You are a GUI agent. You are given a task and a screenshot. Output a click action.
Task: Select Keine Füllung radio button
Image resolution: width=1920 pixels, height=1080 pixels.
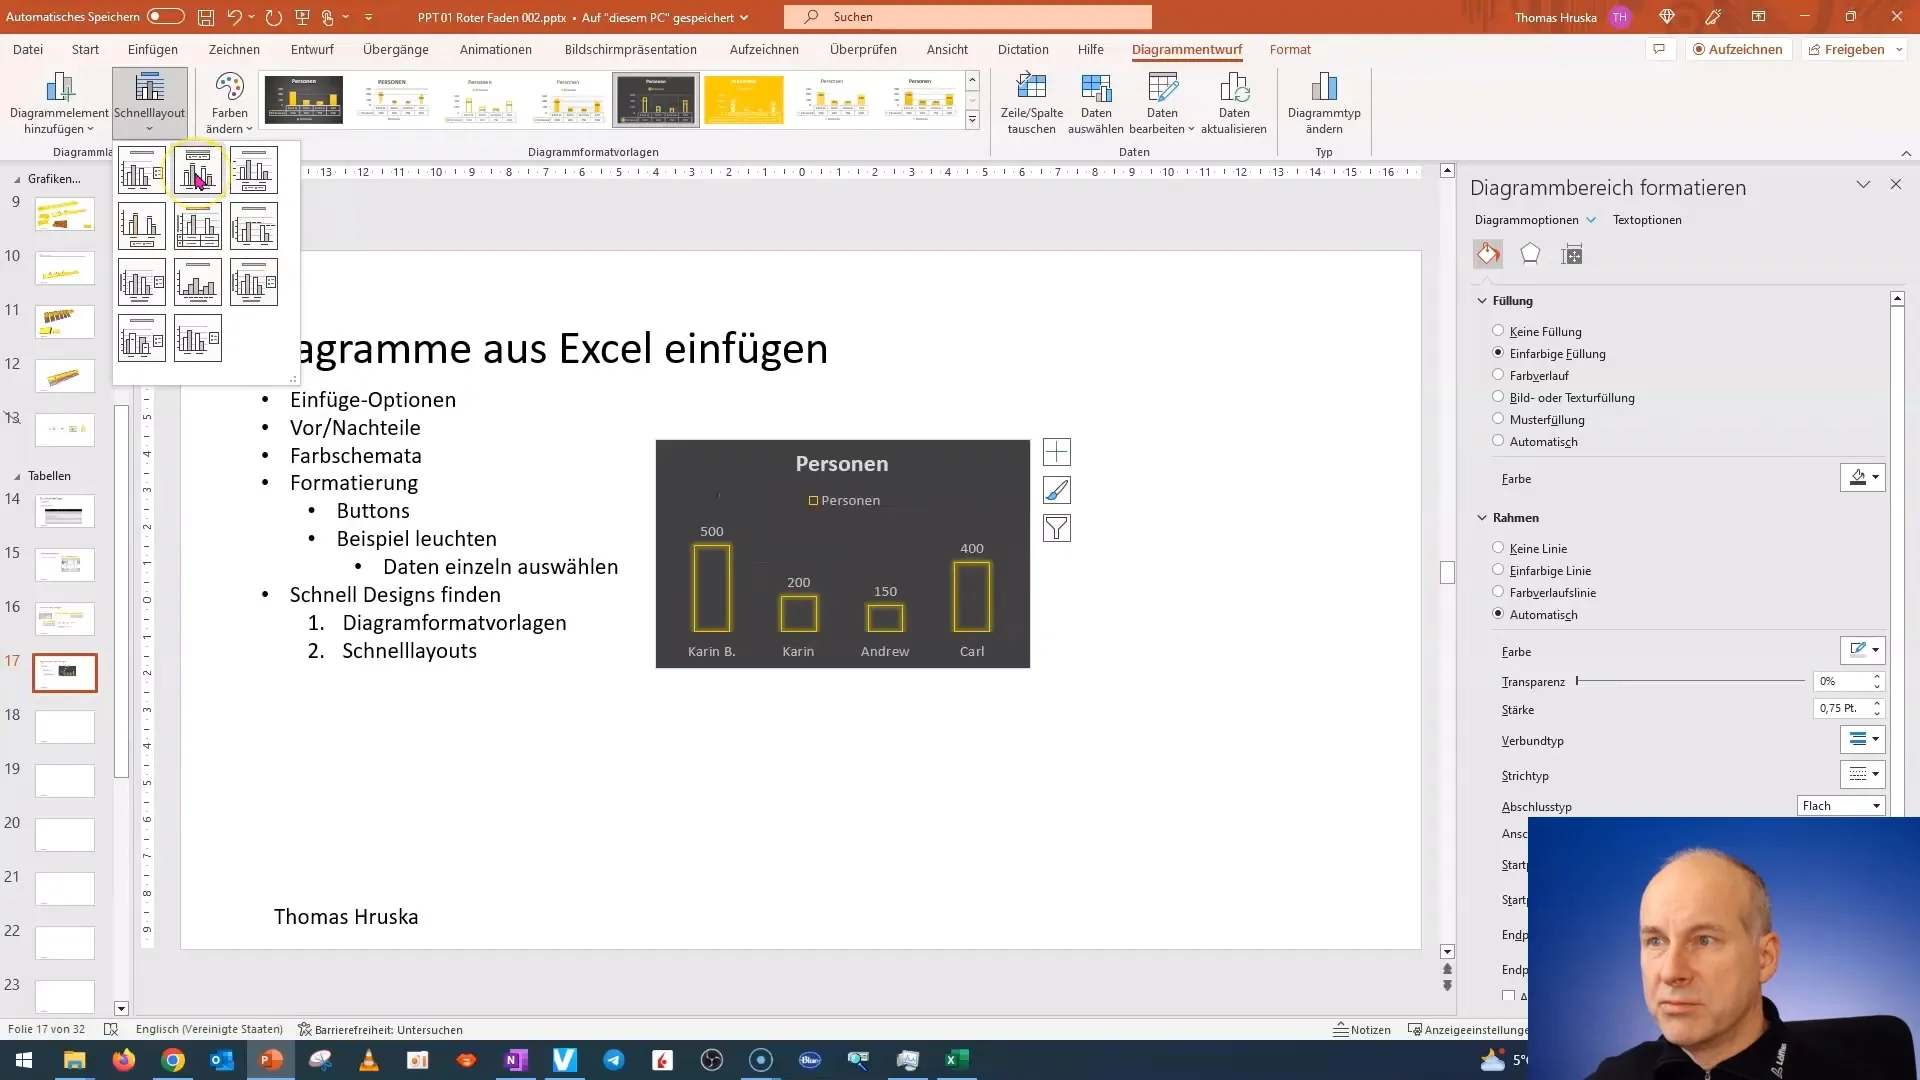(x=1497, y=331)
